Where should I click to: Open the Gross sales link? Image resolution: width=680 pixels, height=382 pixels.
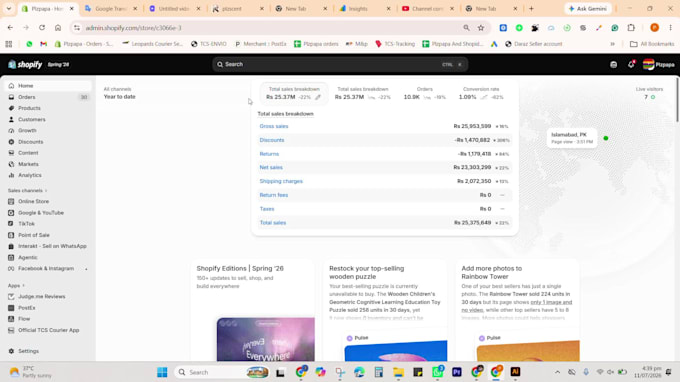[x=274, y=126]
